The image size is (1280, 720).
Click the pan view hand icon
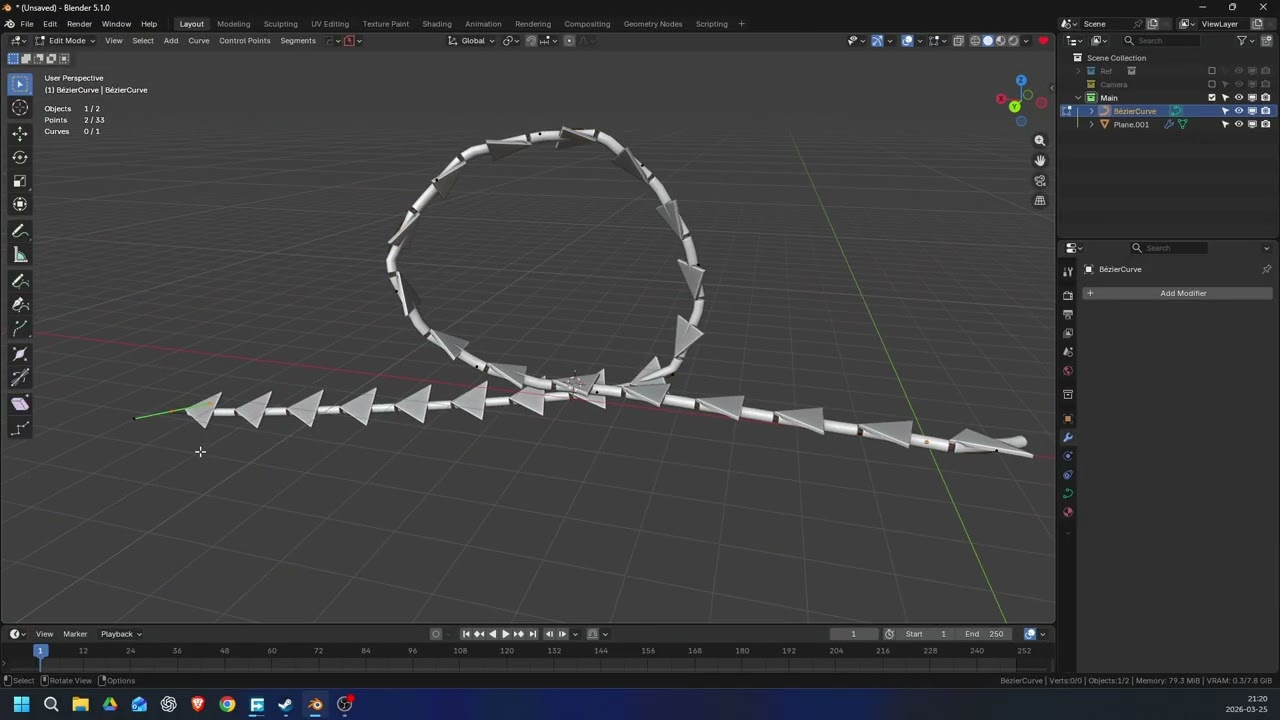tap(1040, 161)
